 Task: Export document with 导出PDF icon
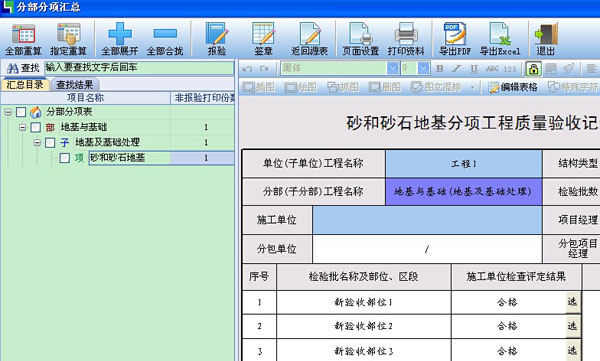point(455,39)
